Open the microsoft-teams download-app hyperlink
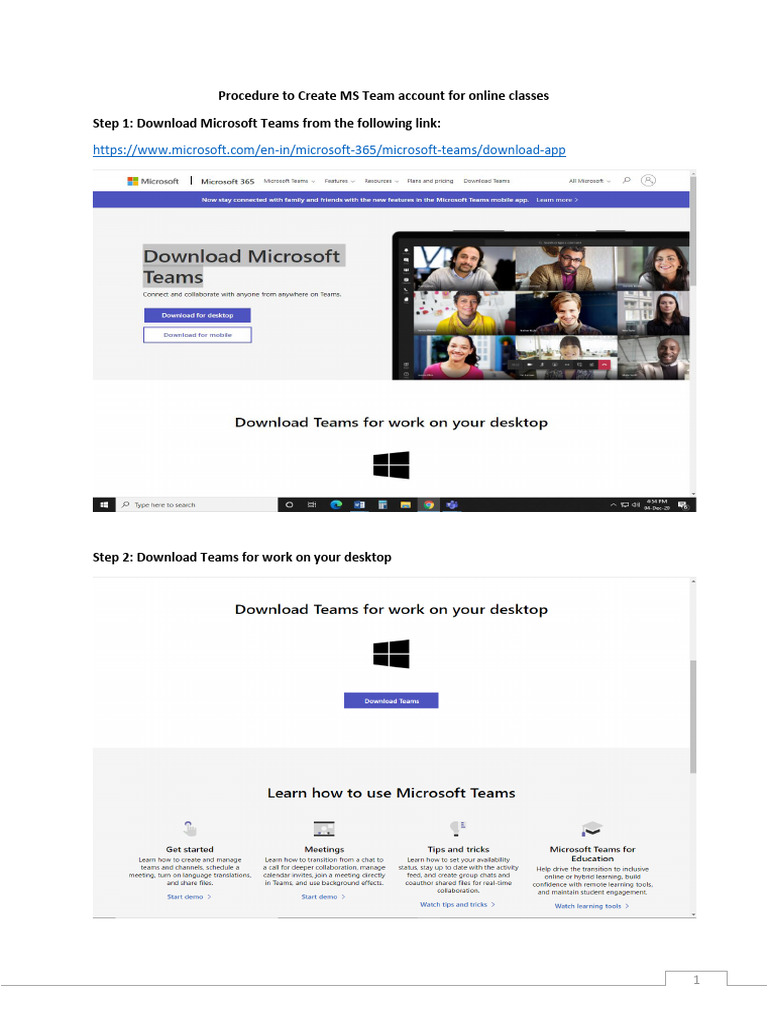768x1024 pixels. pyautogui.click(x=329, y=150)
